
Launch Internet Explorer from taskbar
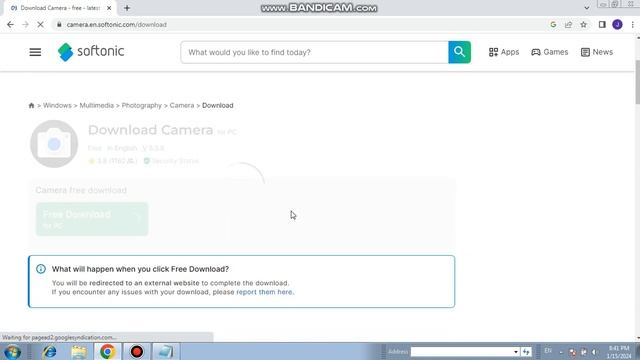coord(49,352)
